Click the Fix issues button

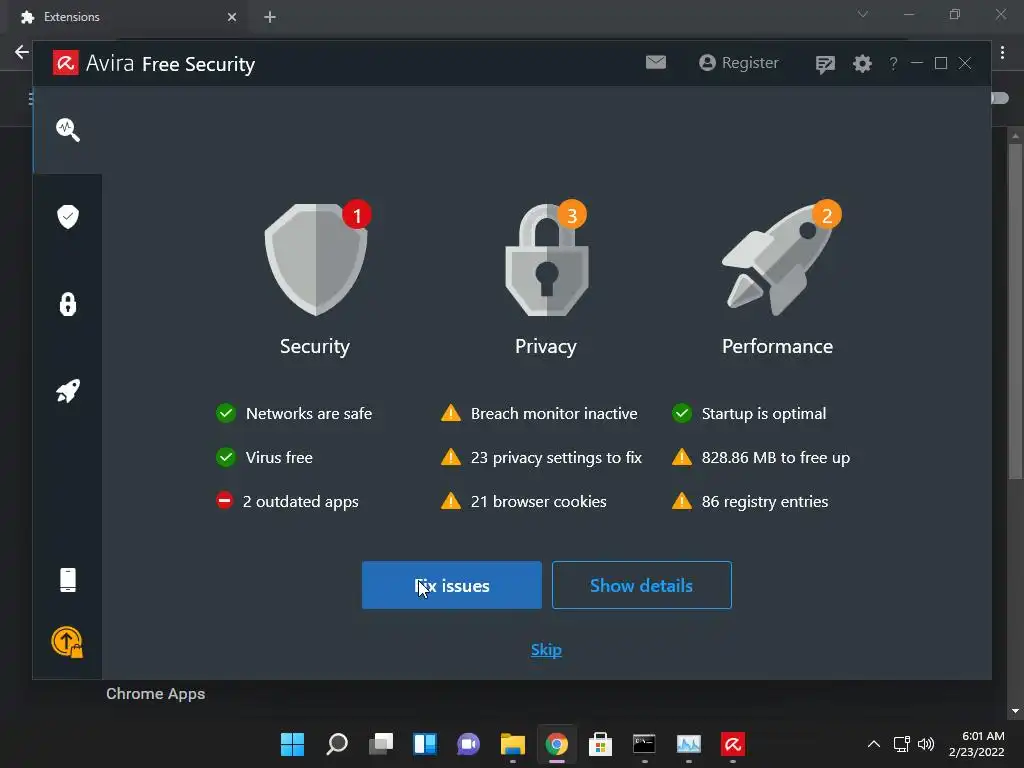452,585
